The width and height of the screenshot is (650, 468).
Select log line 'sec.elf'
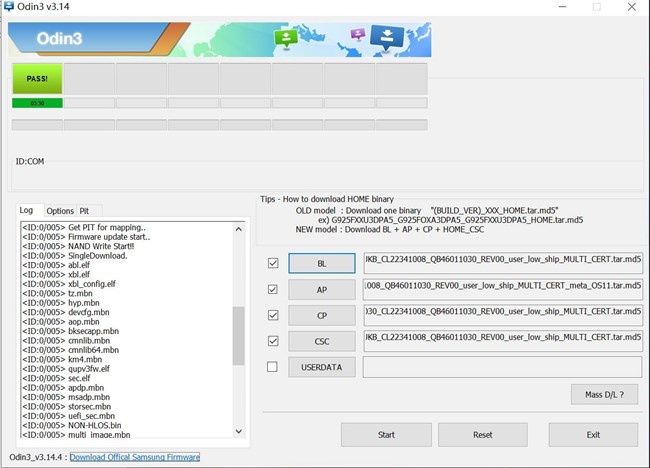pos(56,378)
